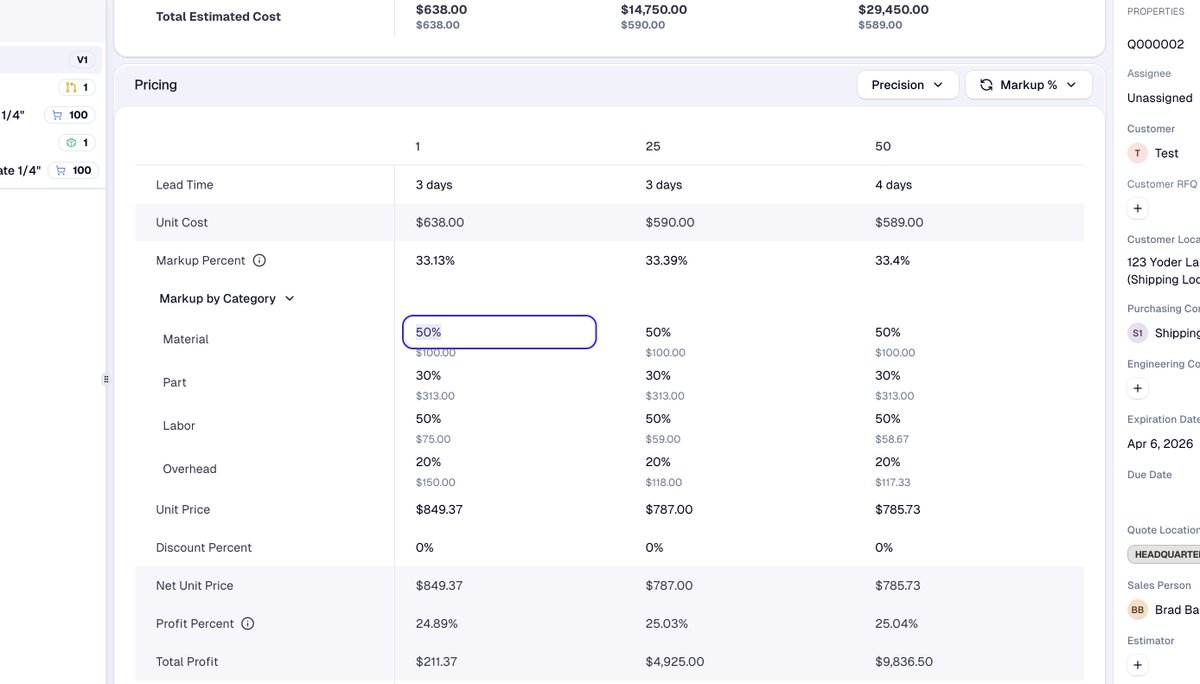Click Markup Percent 33.13% value
Screen dimensions: 1200x684
(x=435, y=261)
